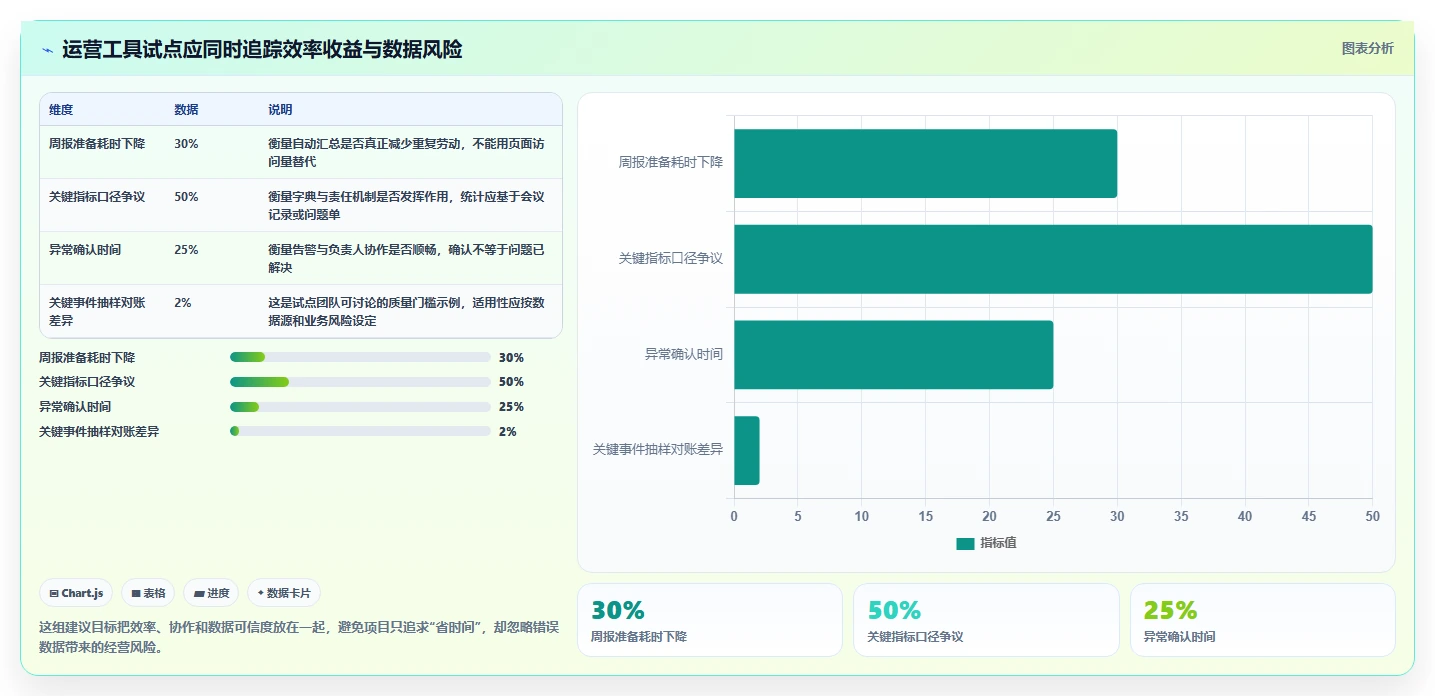The width and height of the screenshot is (1435, 696).
Task: Select the 进度 tag chip
Action: (x=211, y=593)
